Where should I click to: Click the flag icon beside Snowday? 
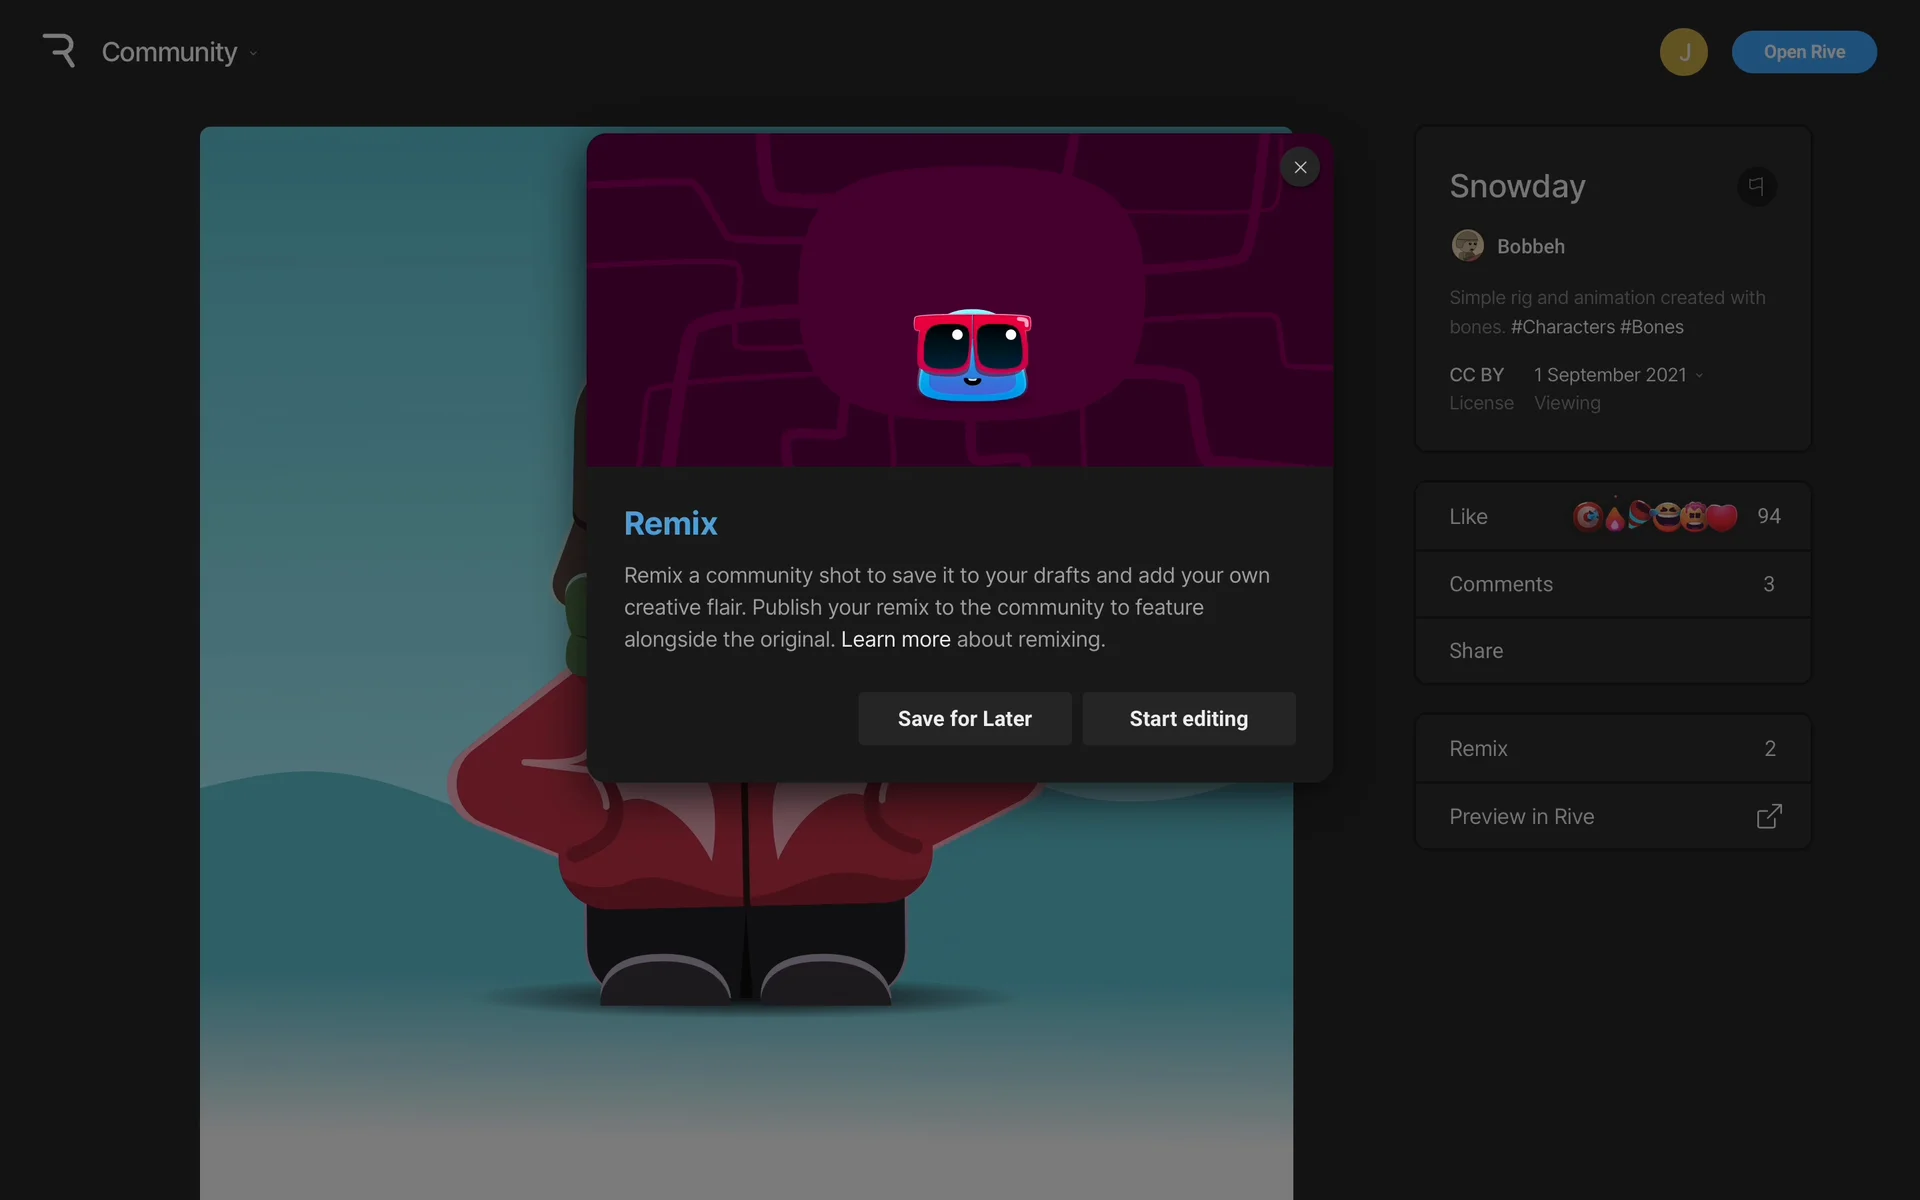point(1756,186)
